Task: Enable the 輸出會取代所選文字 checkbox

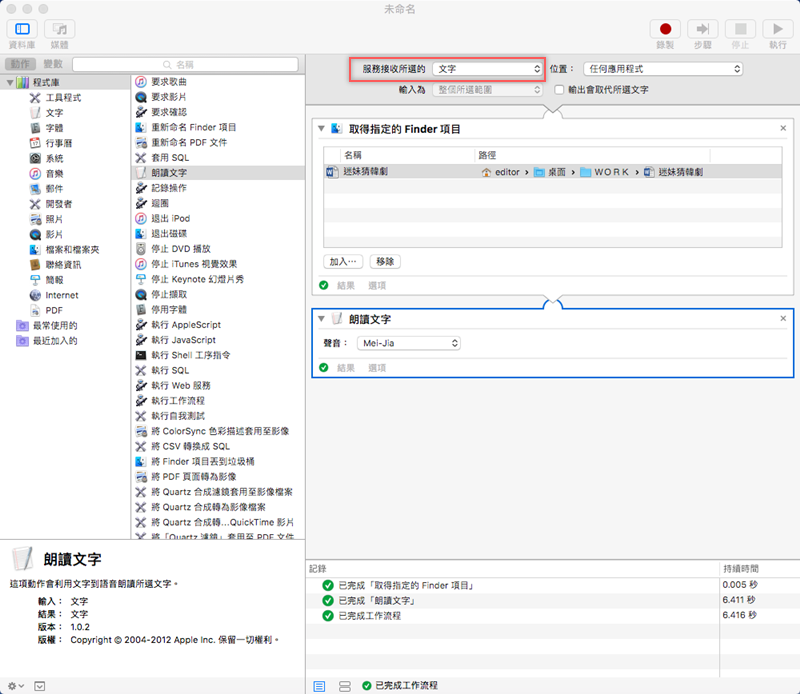Action: (561, 89)
